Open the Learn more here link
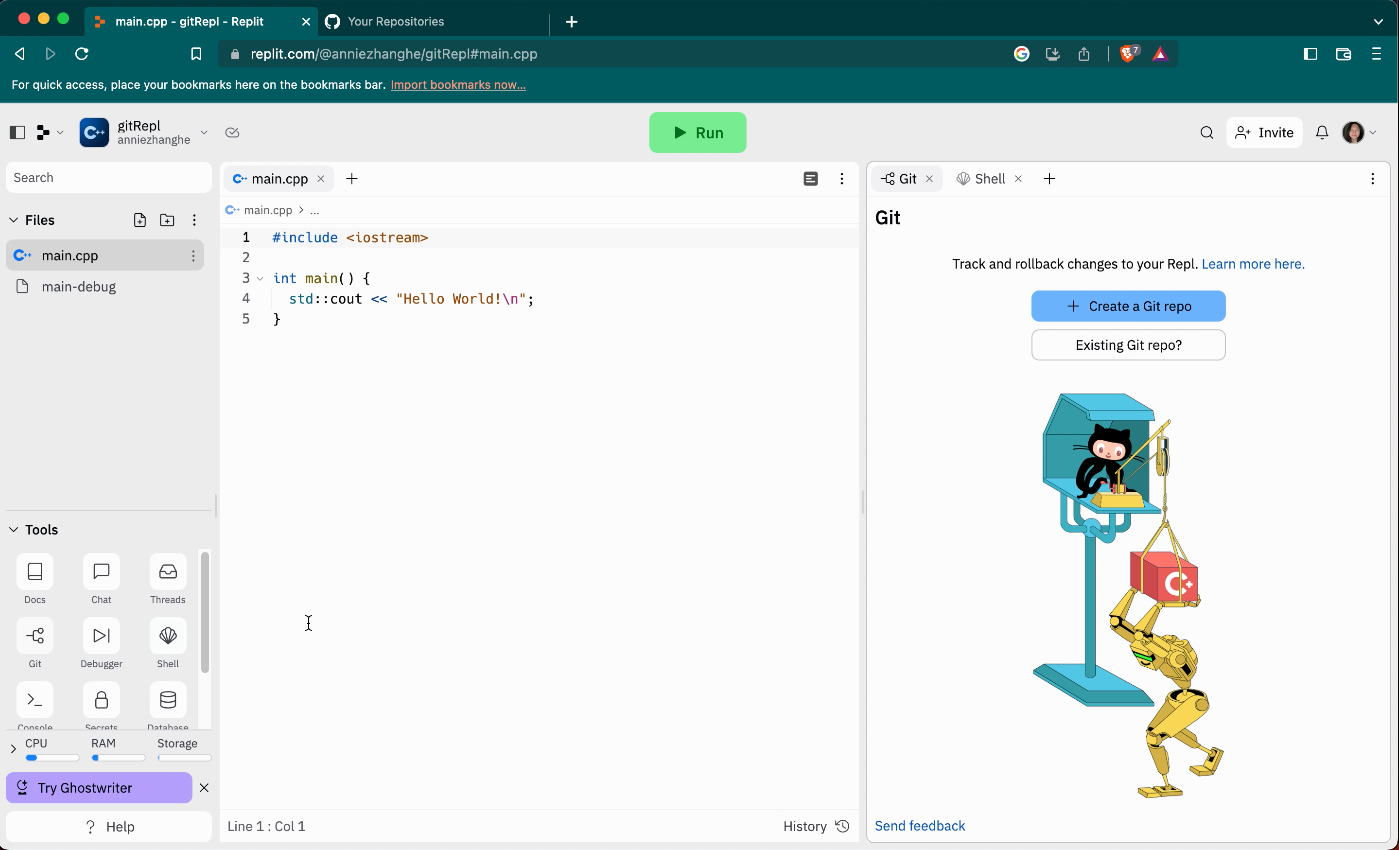 click(x=1252, y=263)
